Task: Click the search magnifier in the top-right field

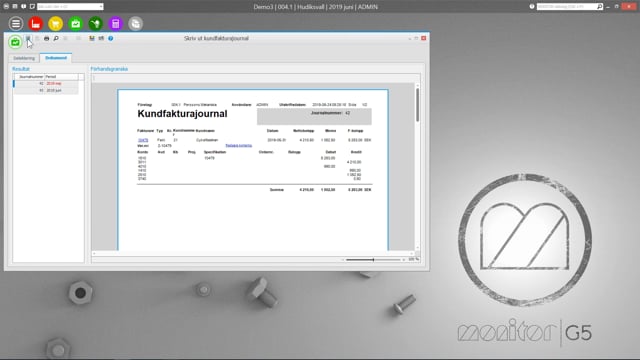Action: pyautogui.click(x=600, y=7)
